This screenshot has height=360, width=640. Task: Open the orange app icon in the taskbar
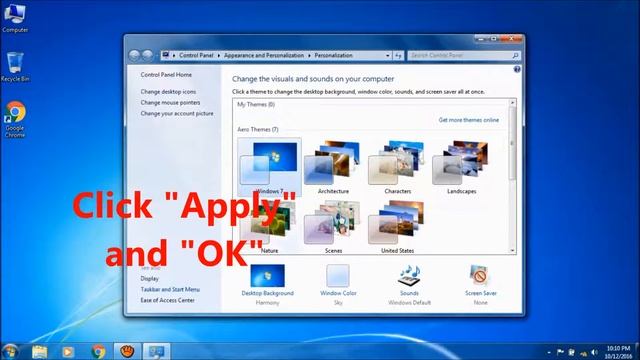coord(127,351)
